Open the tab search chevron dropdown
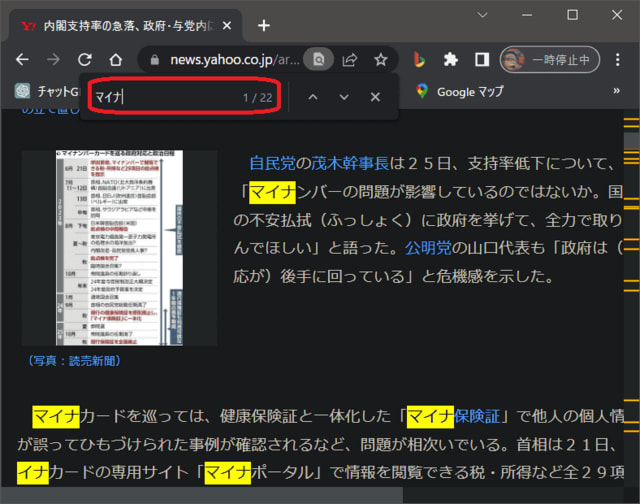The image size is (640, 504). coord(483,15)
